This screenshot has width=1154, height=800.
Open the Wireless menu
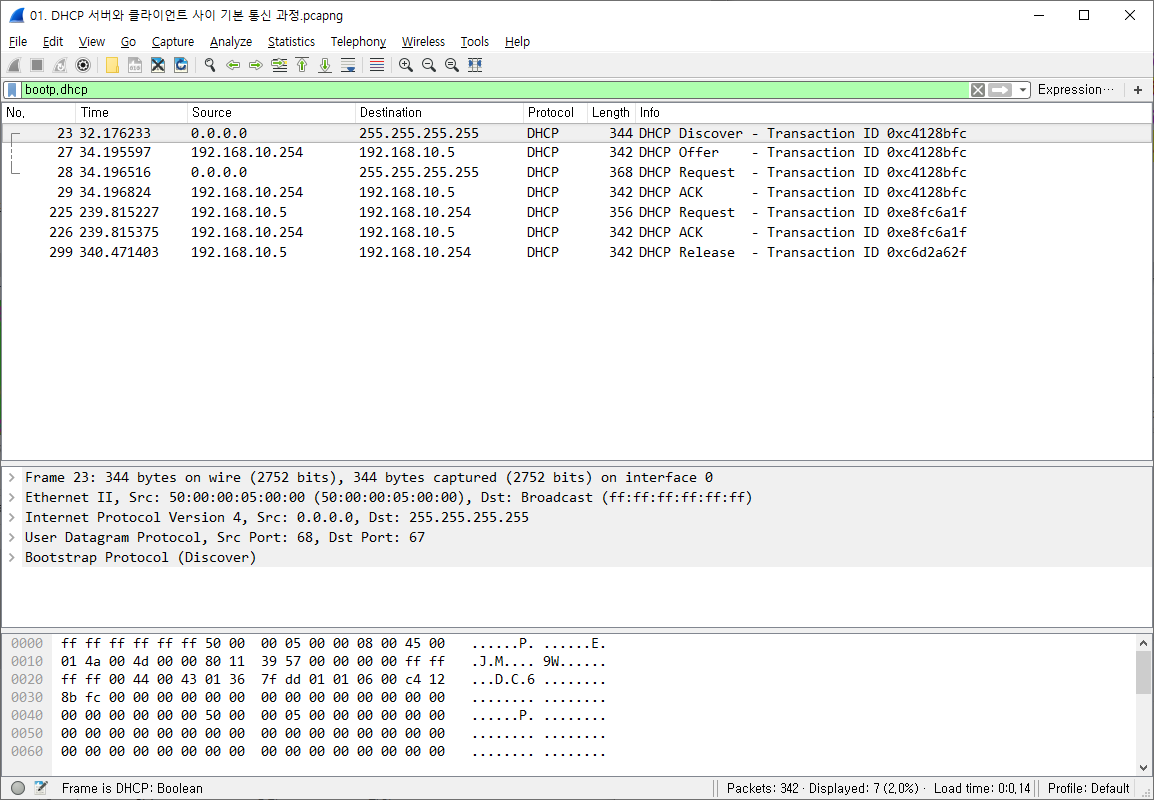click(x=423, y=42)
